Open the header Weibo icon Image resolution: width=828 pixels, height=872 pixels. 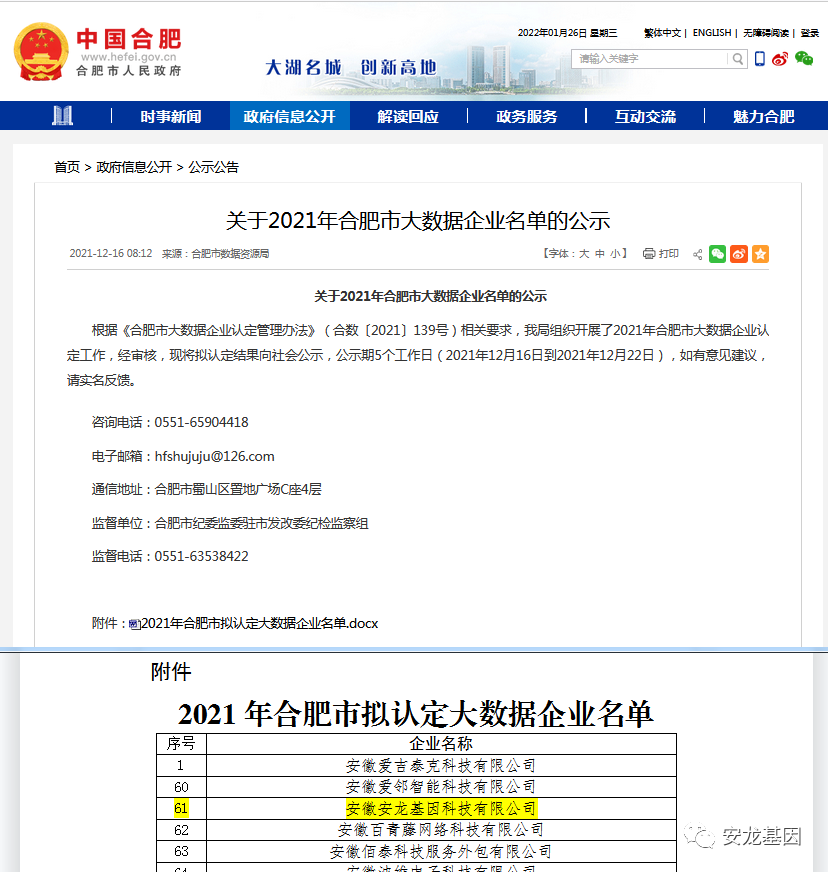(x=780, y=58)
